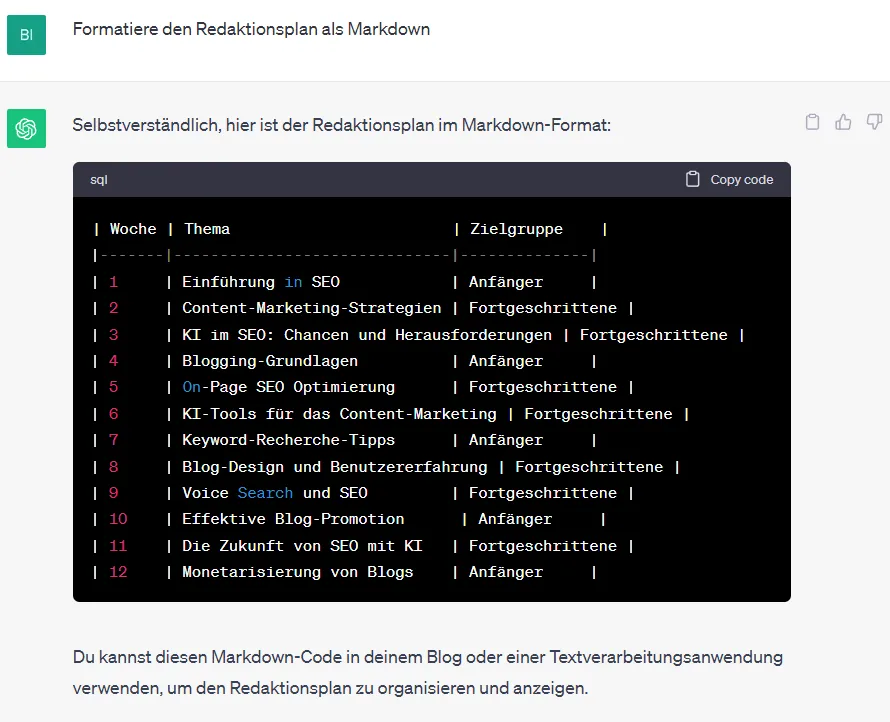Click the 'Zielgruppe' column header

click(516, 229)
